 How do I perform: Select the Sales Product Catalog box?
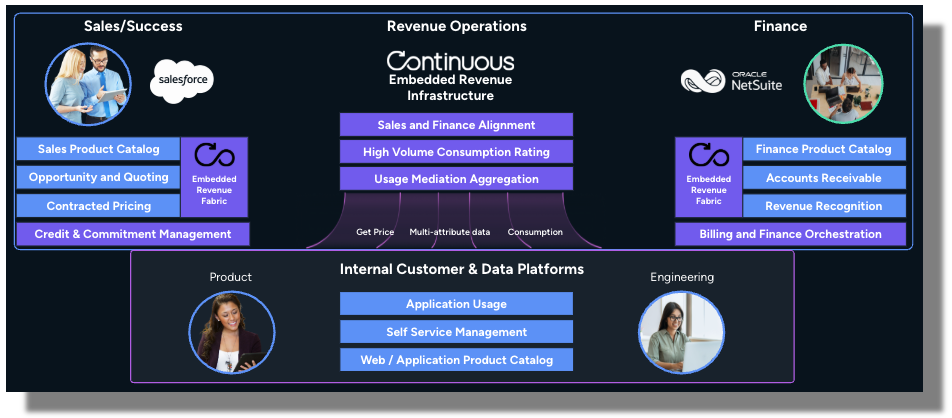coord(98,149)
